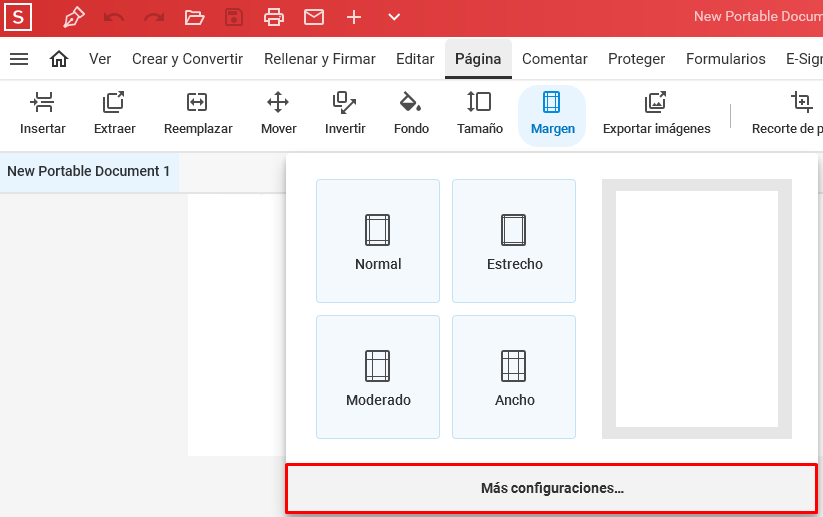Select the Ancho margin preset

tap(514, 377)
